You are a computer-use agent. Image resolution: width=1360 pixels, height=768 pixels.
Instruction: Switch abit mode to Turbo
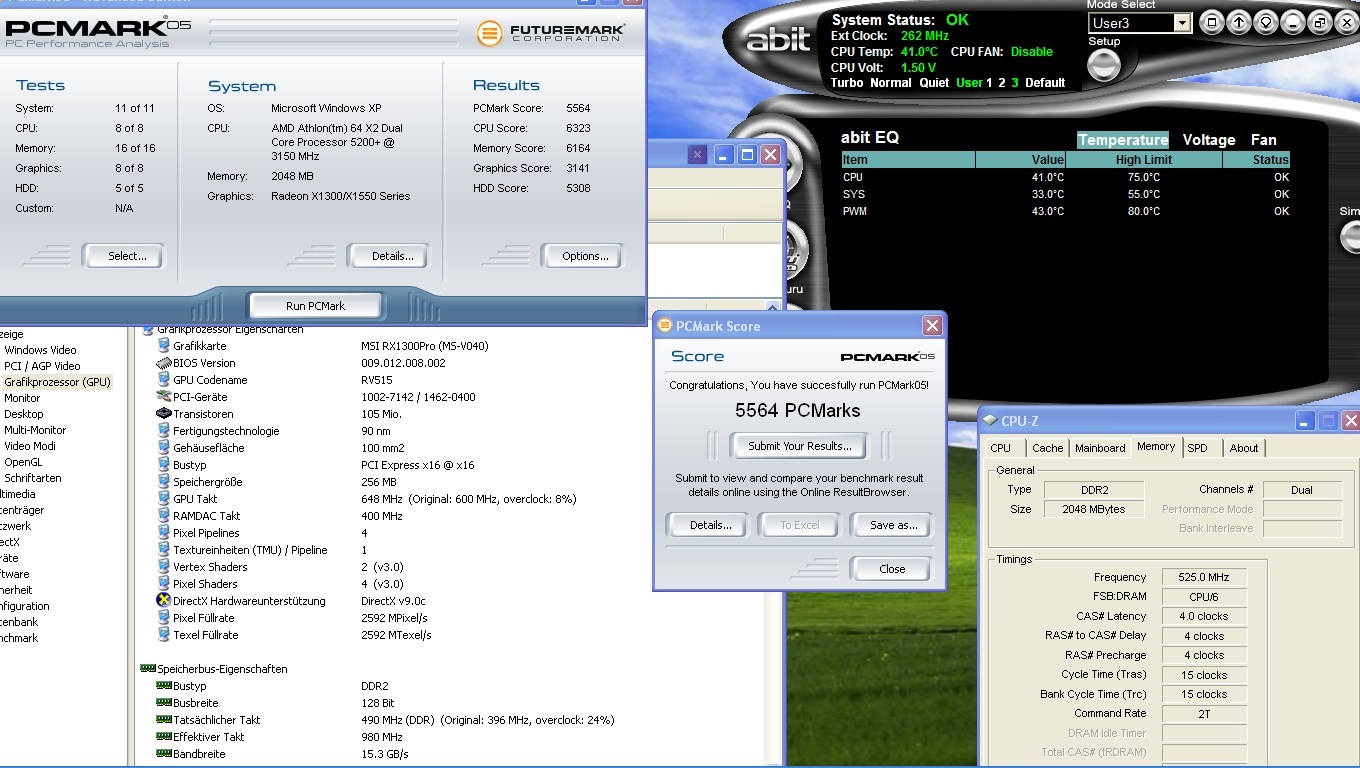tap(847, 83)
